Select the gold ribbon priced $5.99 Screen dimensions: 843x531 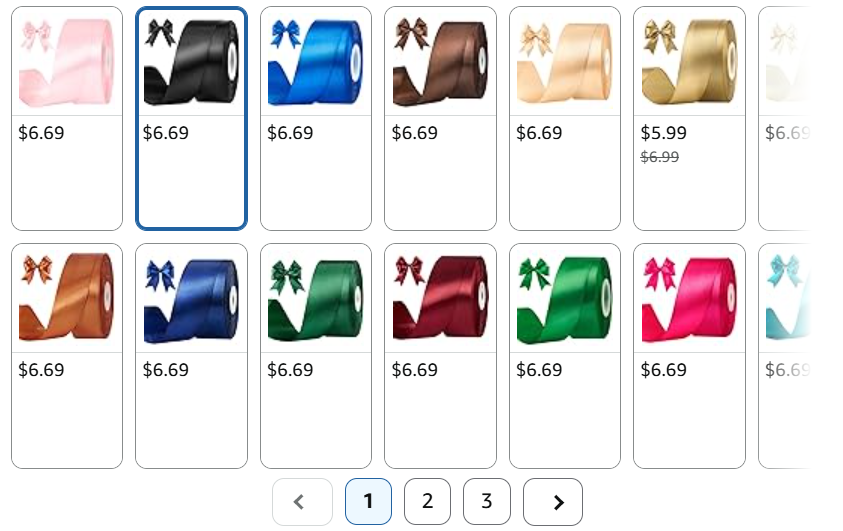689,118
